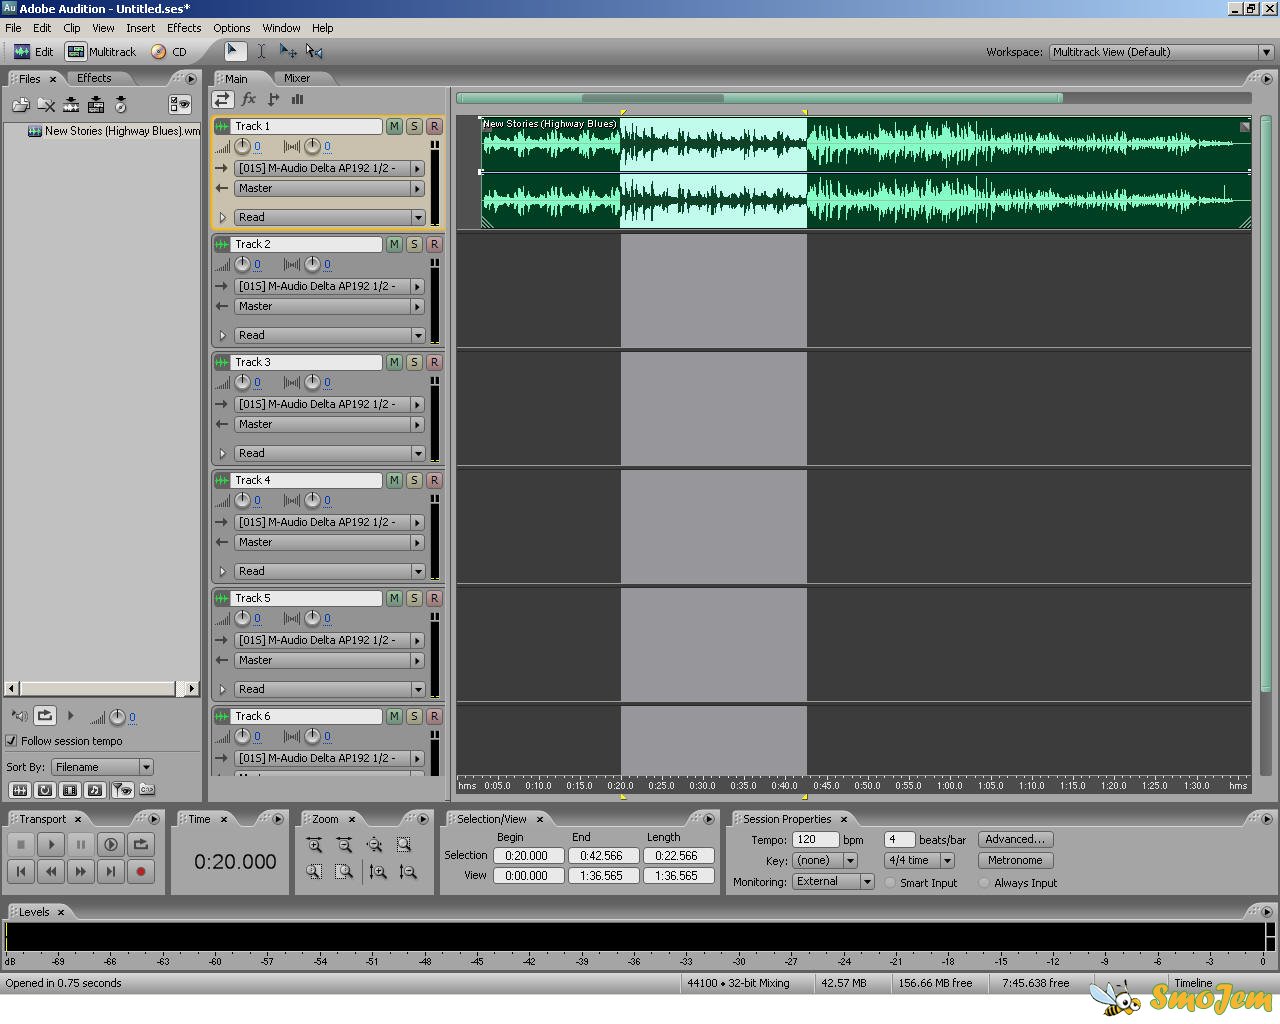This screenshot has width=1280, height=1024.
Task: Click the Advanced... button
Action: (1014, 839)
